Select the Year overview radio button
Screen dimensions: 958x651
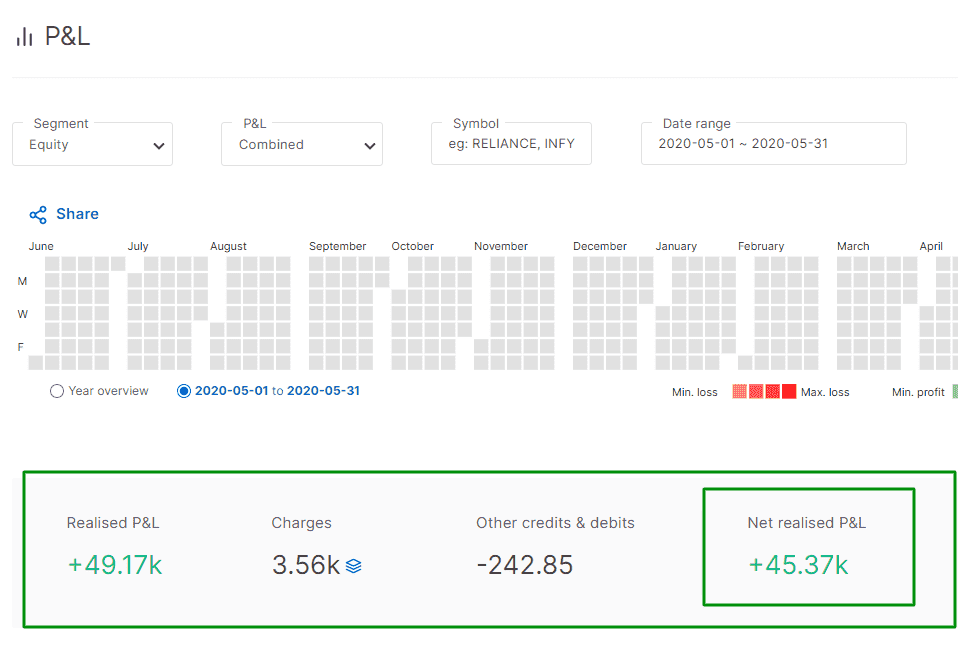click(57, 391)
